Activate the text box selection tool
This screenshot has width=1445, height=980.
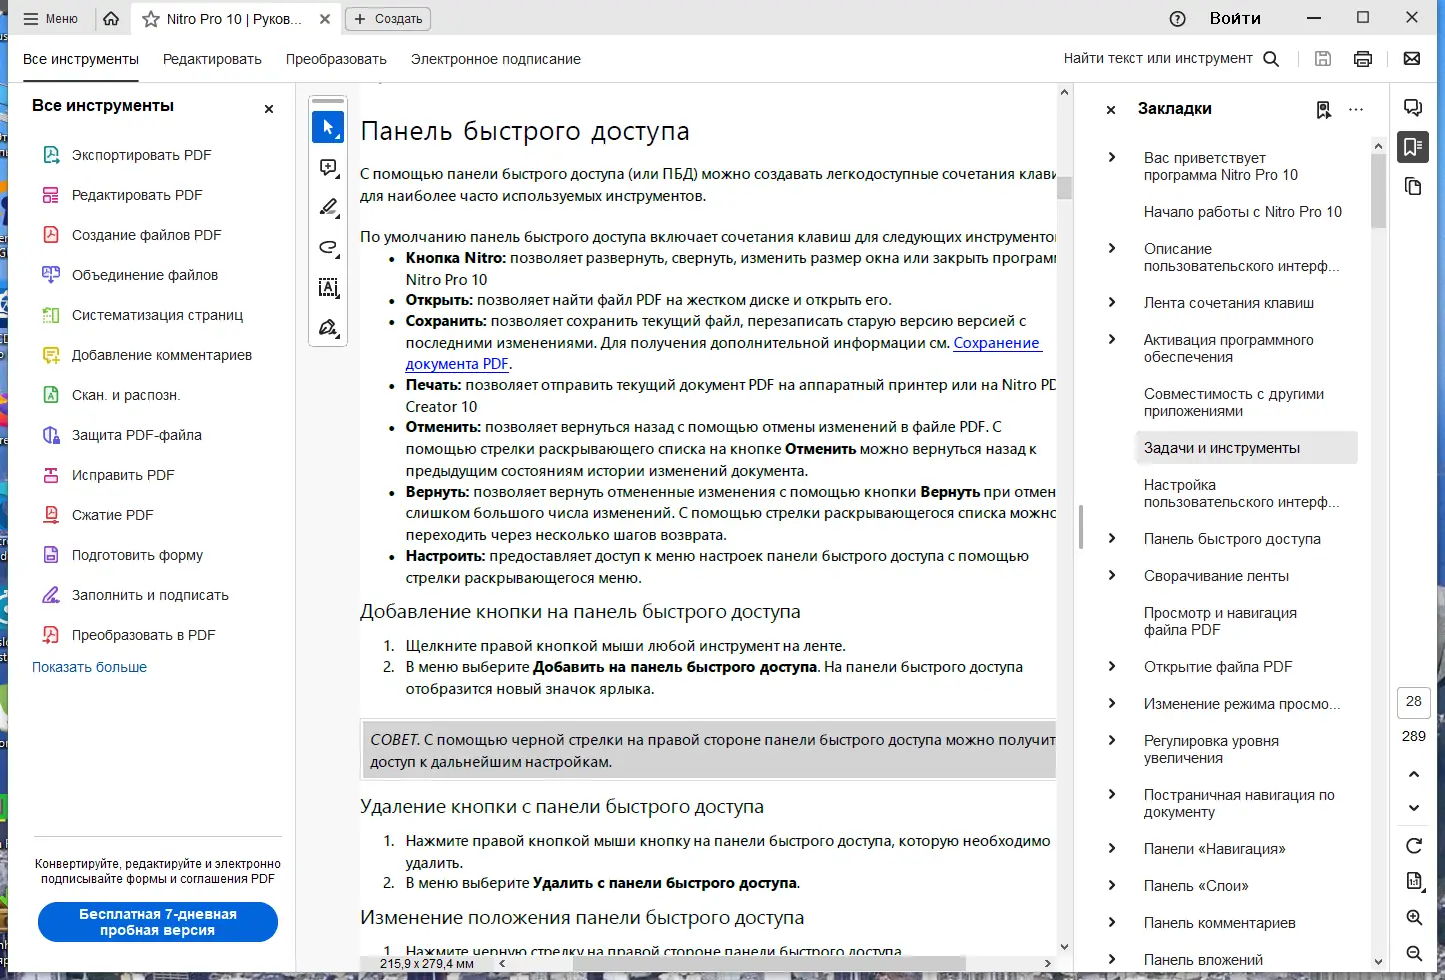(328, 288)
